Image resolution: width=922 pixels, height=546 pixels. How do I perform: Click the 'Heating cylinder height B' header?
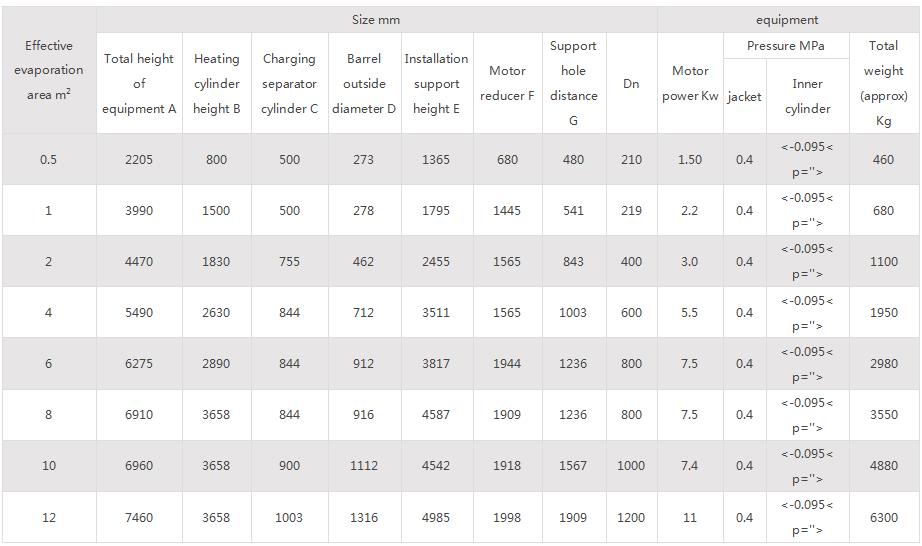pos(217,84)
